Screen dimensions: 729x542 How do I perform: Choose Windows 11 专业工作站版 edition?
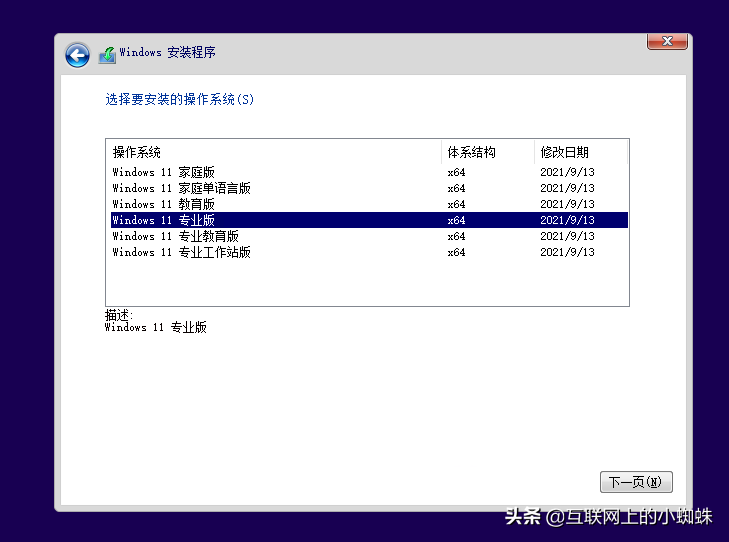click(182, 252)
